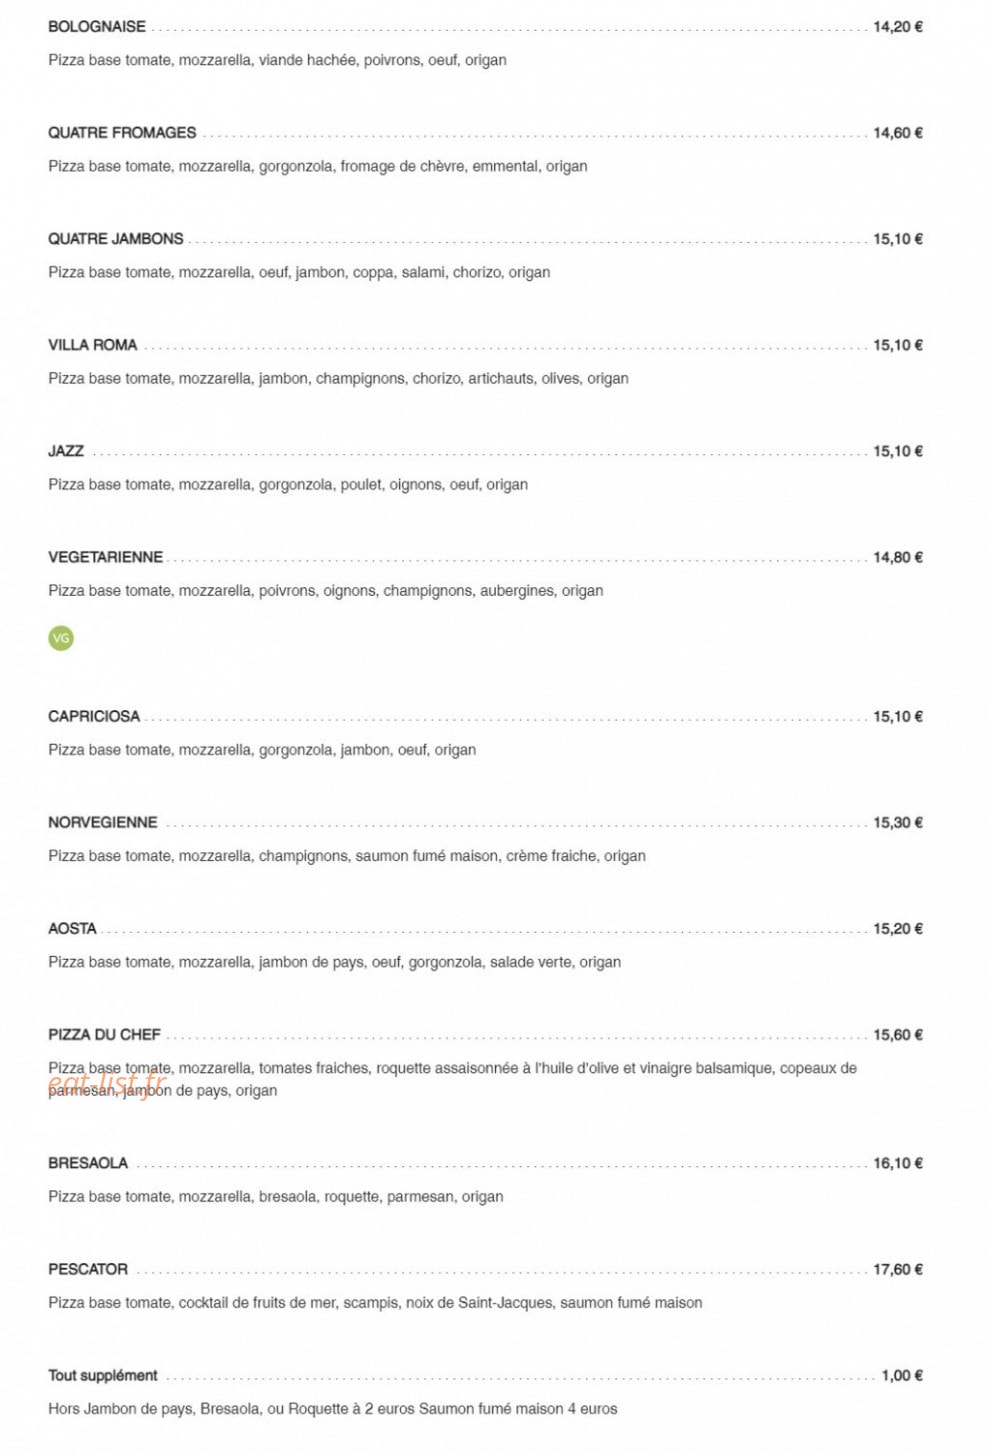Image resolution: width=989 pixels, height=1453 pixels.
Task: Click the eat-list.fr watermark logo
Action: tap(107, 1081)
